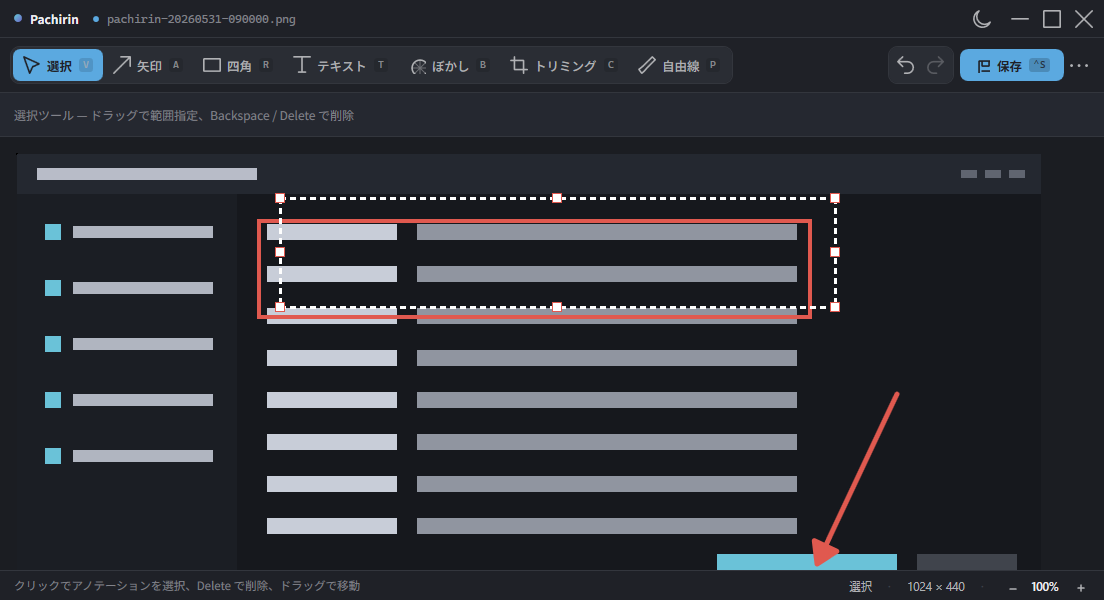Zoom out with the minus button

(x=1013, y=587)
